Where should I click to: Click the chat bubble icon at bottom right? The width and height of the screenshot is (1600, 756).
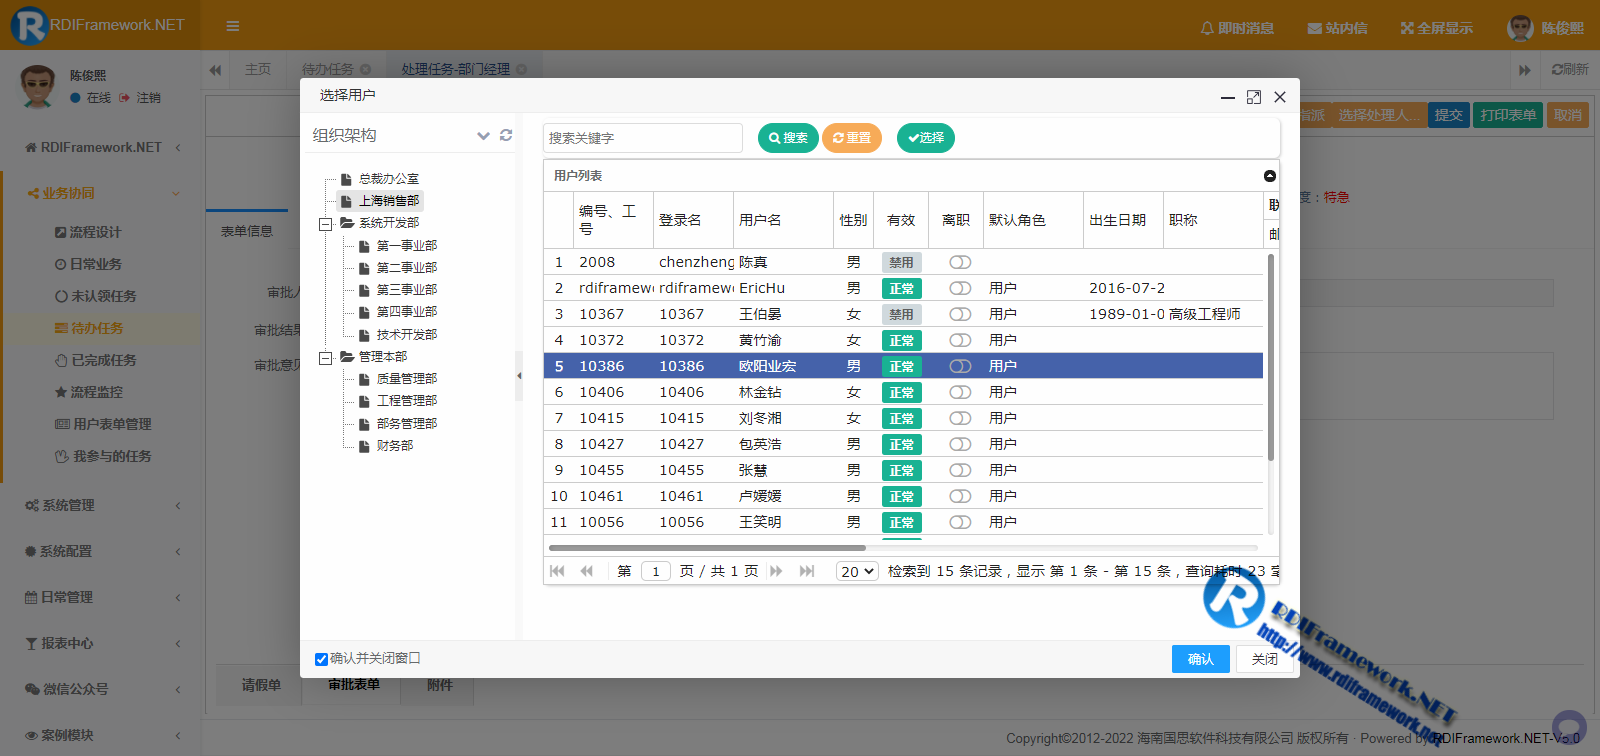[1569, 726]
